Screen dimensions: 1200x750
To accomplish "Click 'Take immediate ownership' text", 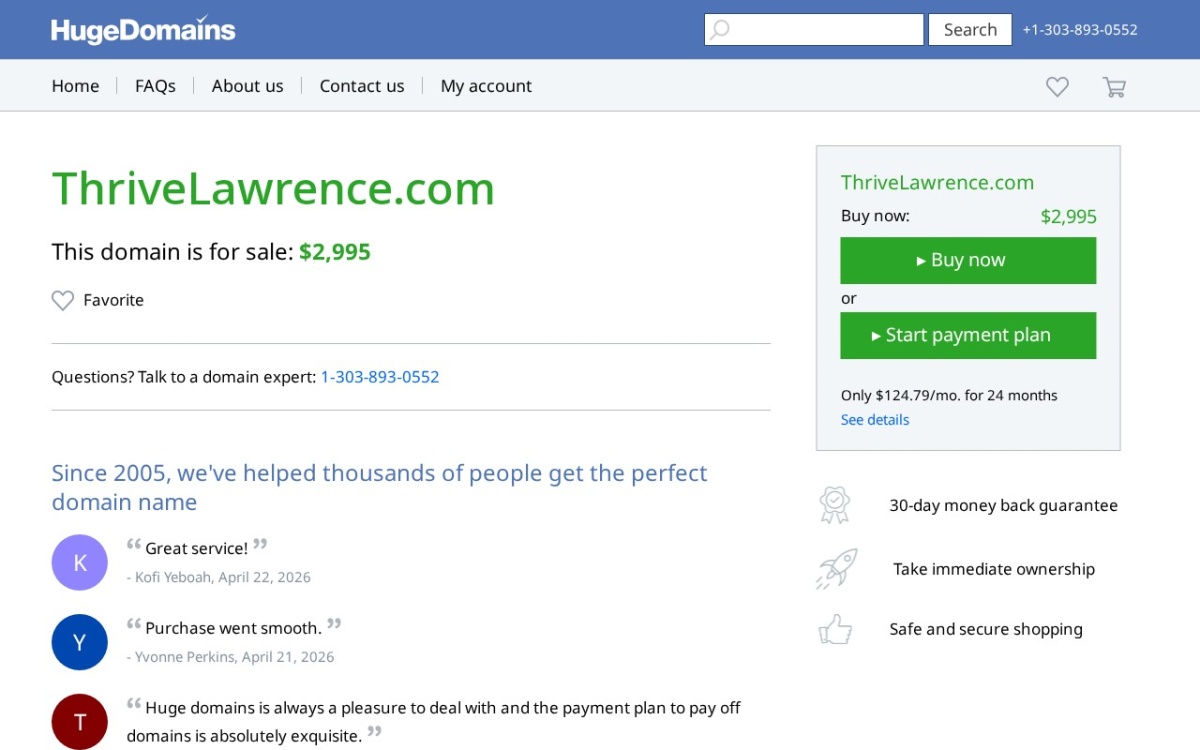I will pos(994,569).
